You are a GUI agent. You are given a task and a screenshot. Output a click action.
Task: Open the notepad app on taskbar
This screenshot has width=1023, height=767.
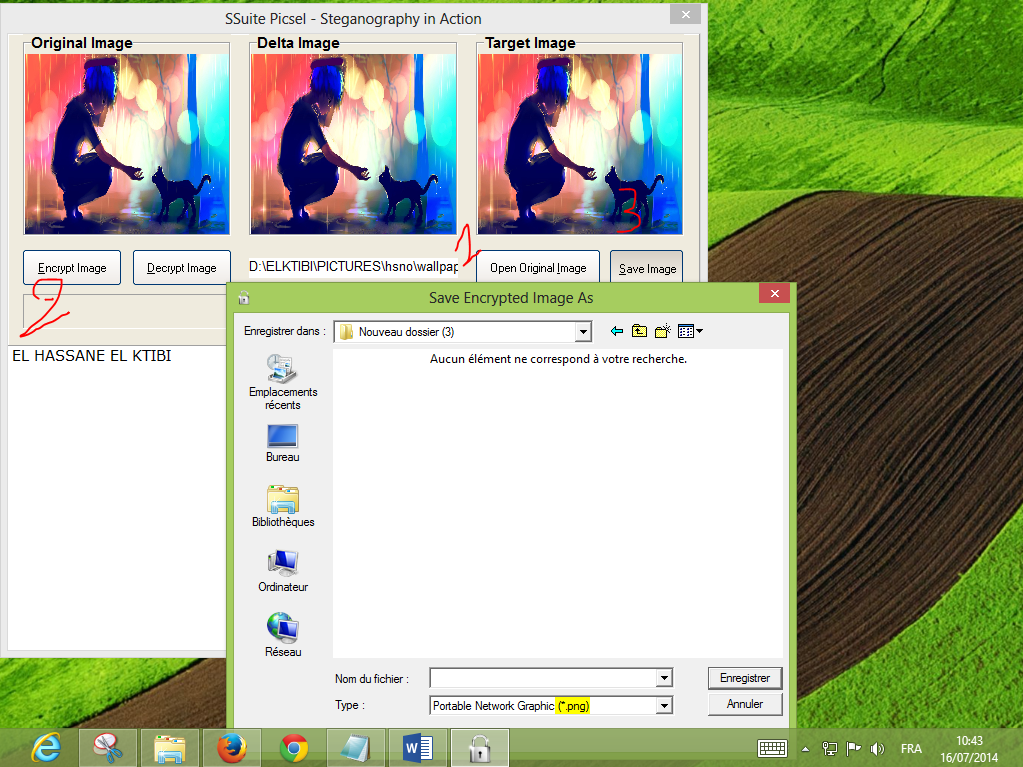[x=356, y=747]
